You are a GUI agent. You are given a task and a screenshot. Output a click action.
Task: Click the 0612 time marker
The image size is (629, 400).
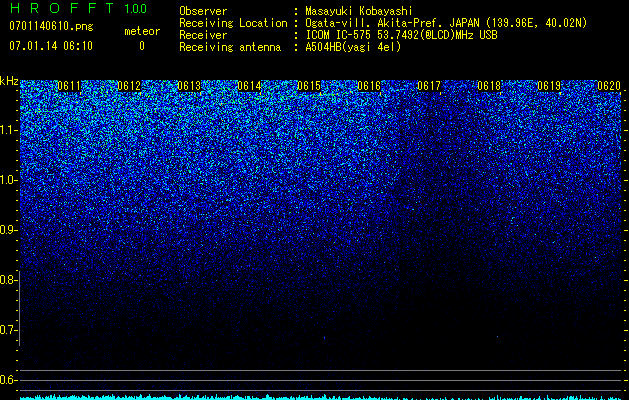point(129,86)
